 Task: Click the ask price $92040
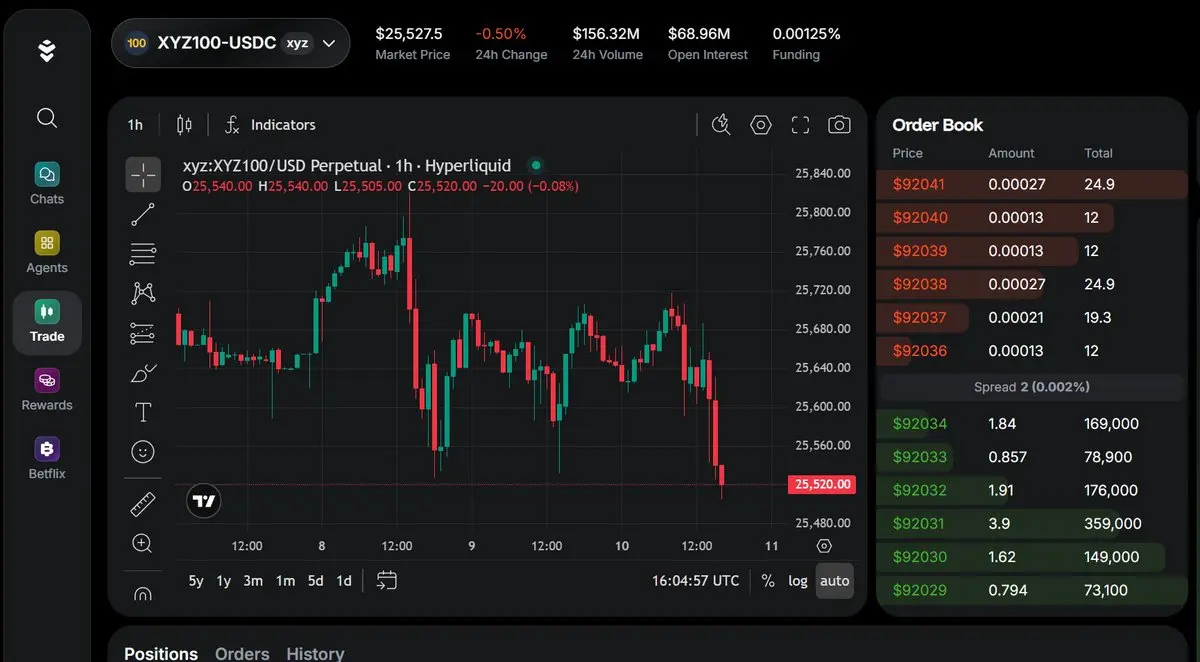pyautogui.click(x=919, y=217)
